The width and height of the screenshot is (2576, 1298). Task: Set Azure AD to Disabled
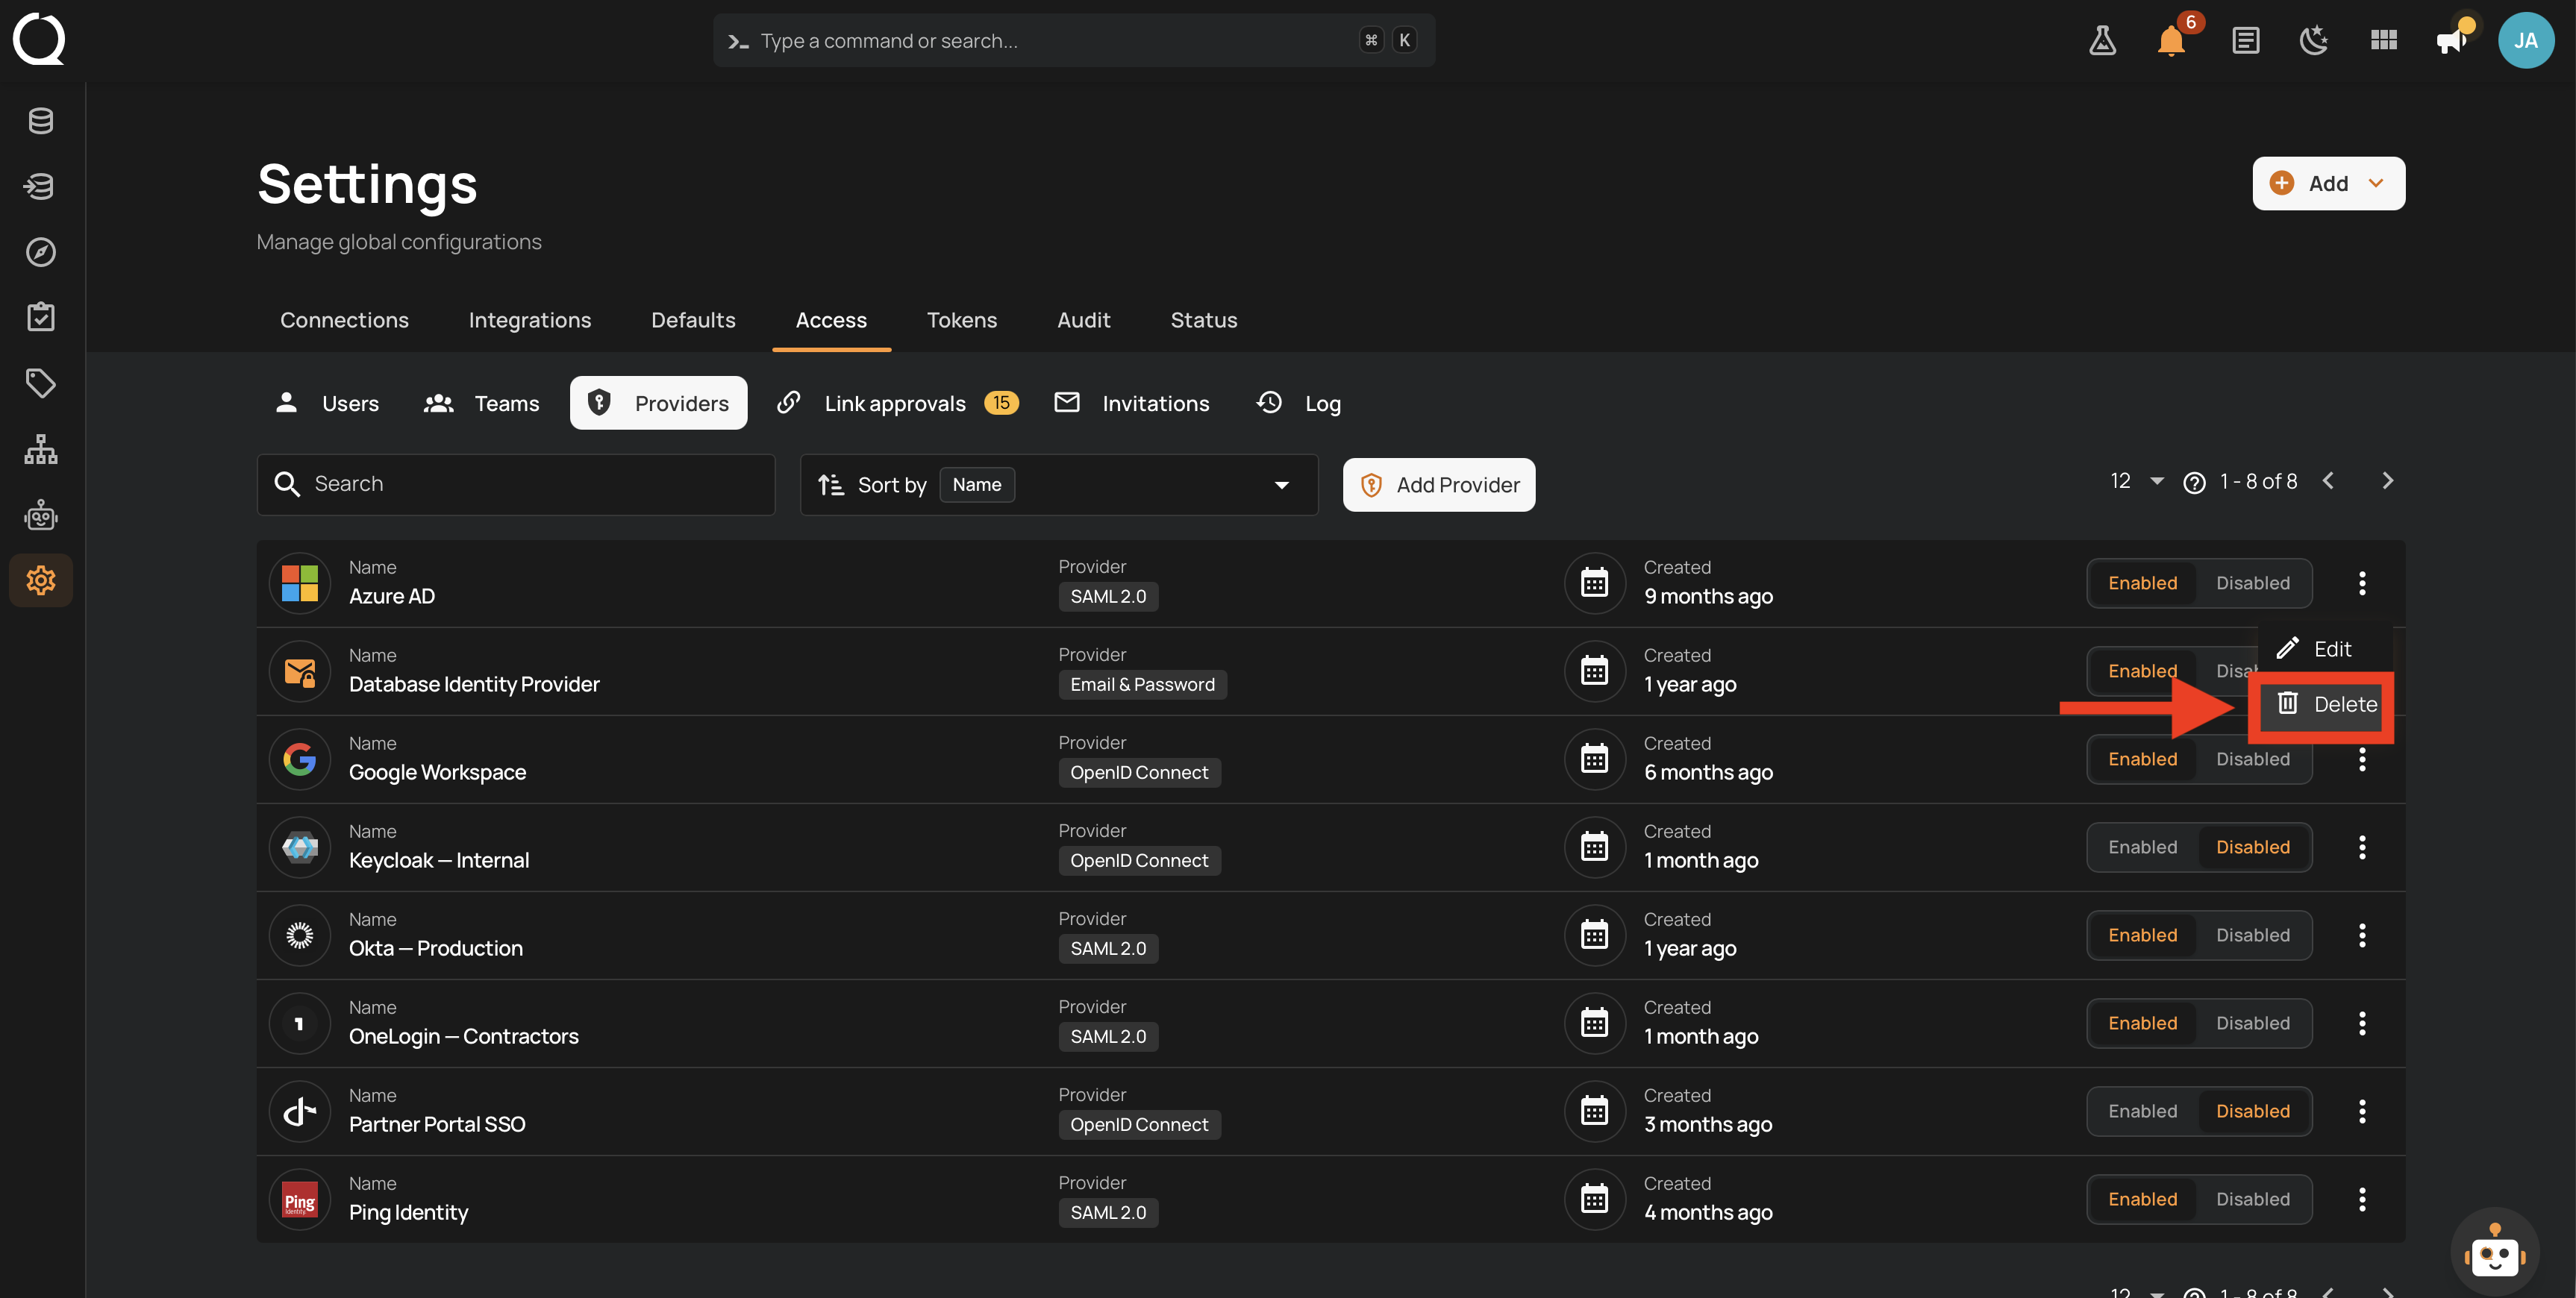click(x=2252, y=583)
